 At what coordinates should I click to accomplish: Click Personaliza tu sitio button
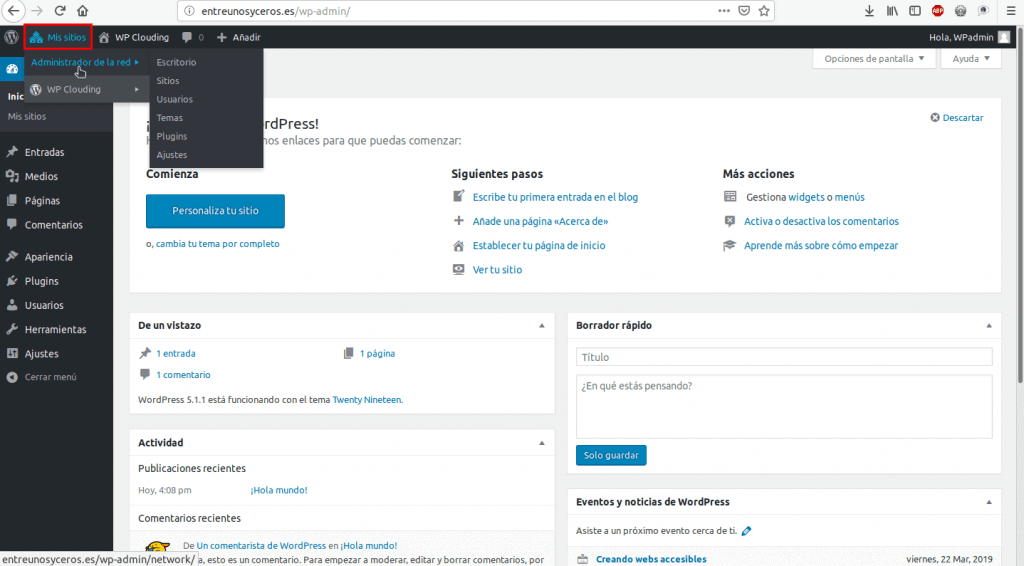[x=215, y=211]
